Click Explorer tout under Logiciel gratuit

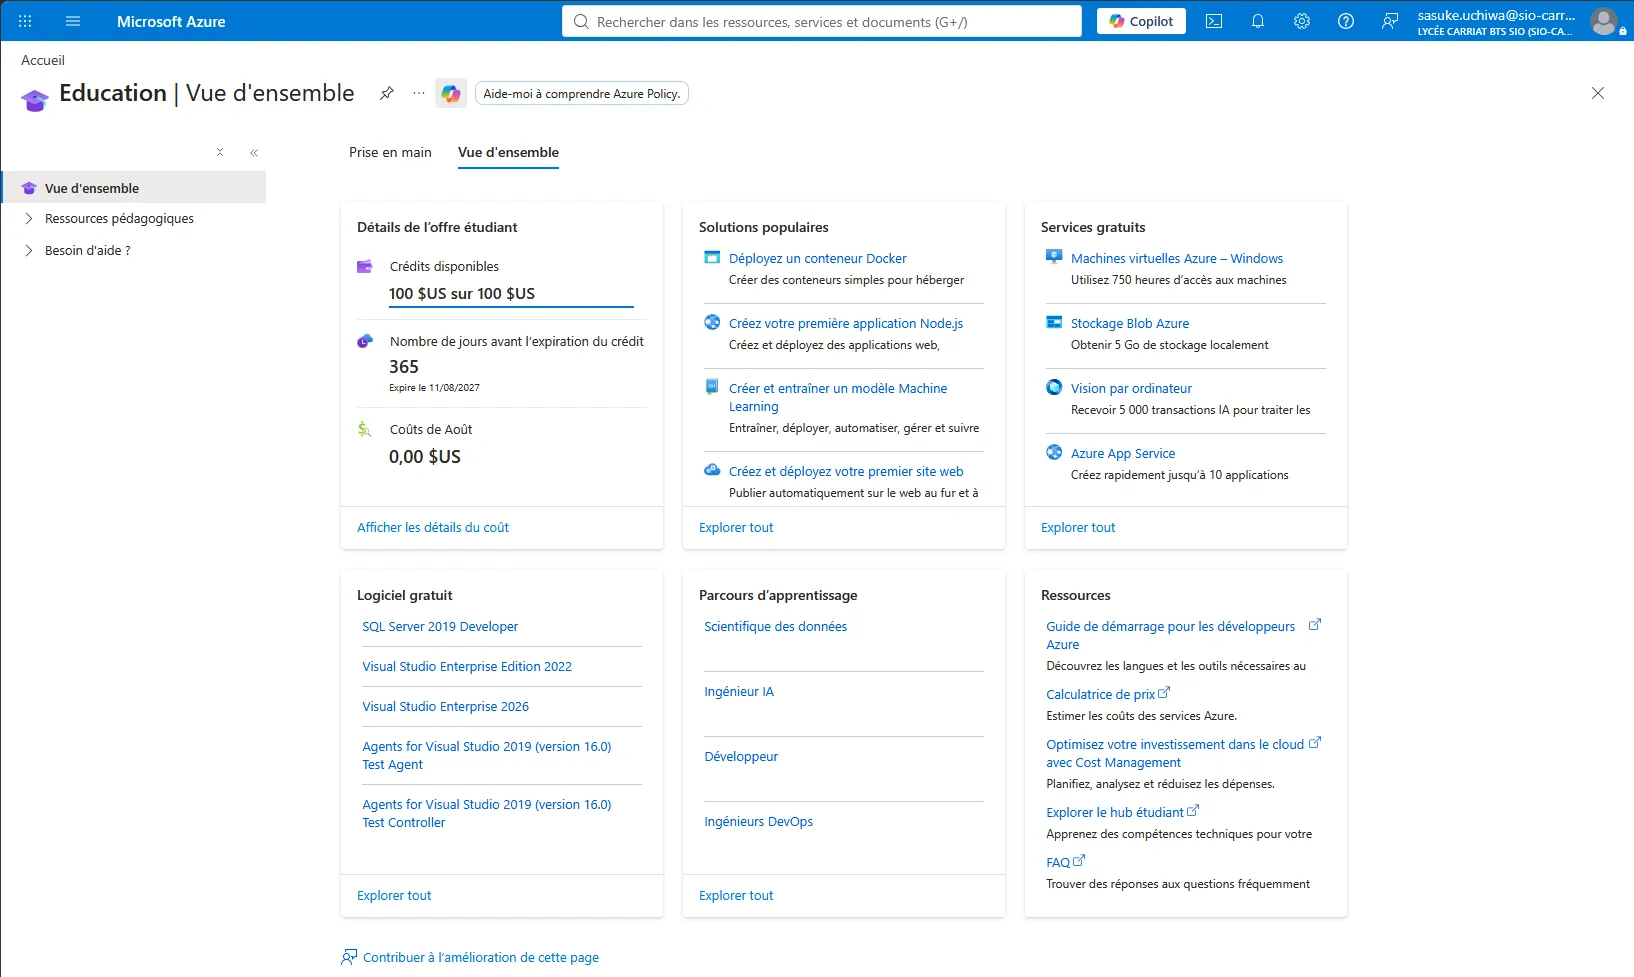tap(394, 895)
